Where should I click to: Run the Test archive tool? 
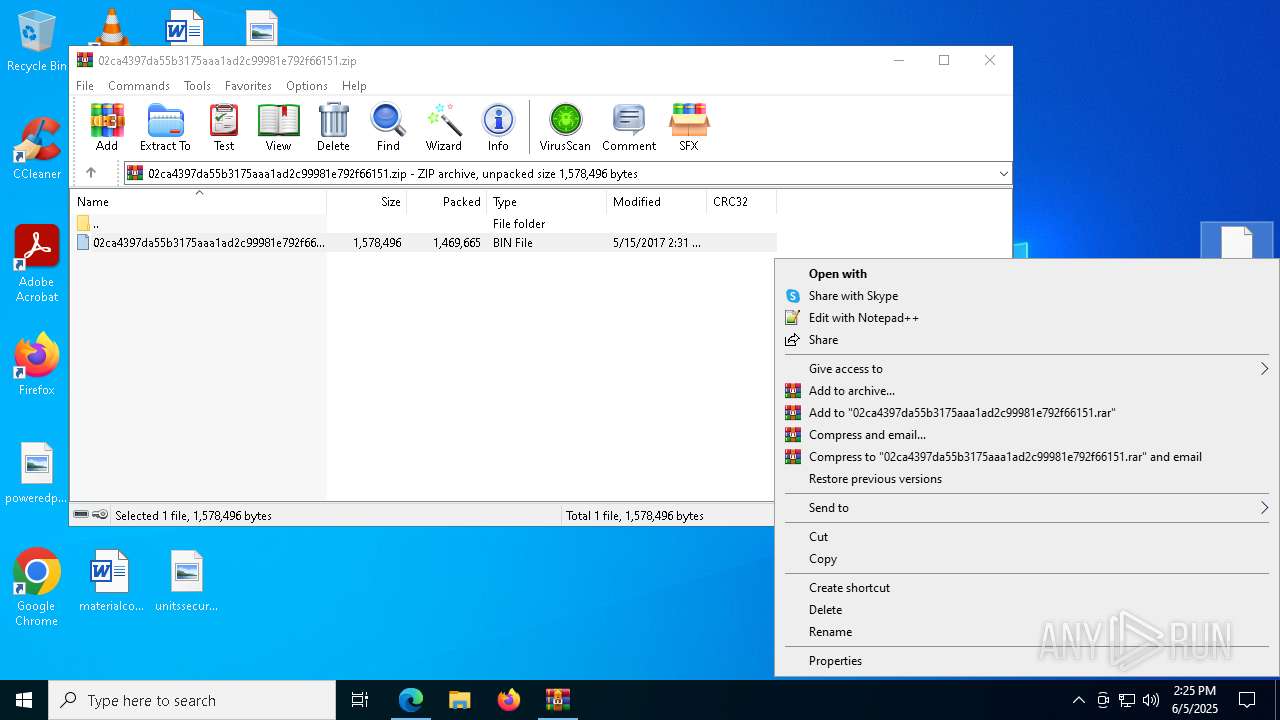[x=224, y=127]
